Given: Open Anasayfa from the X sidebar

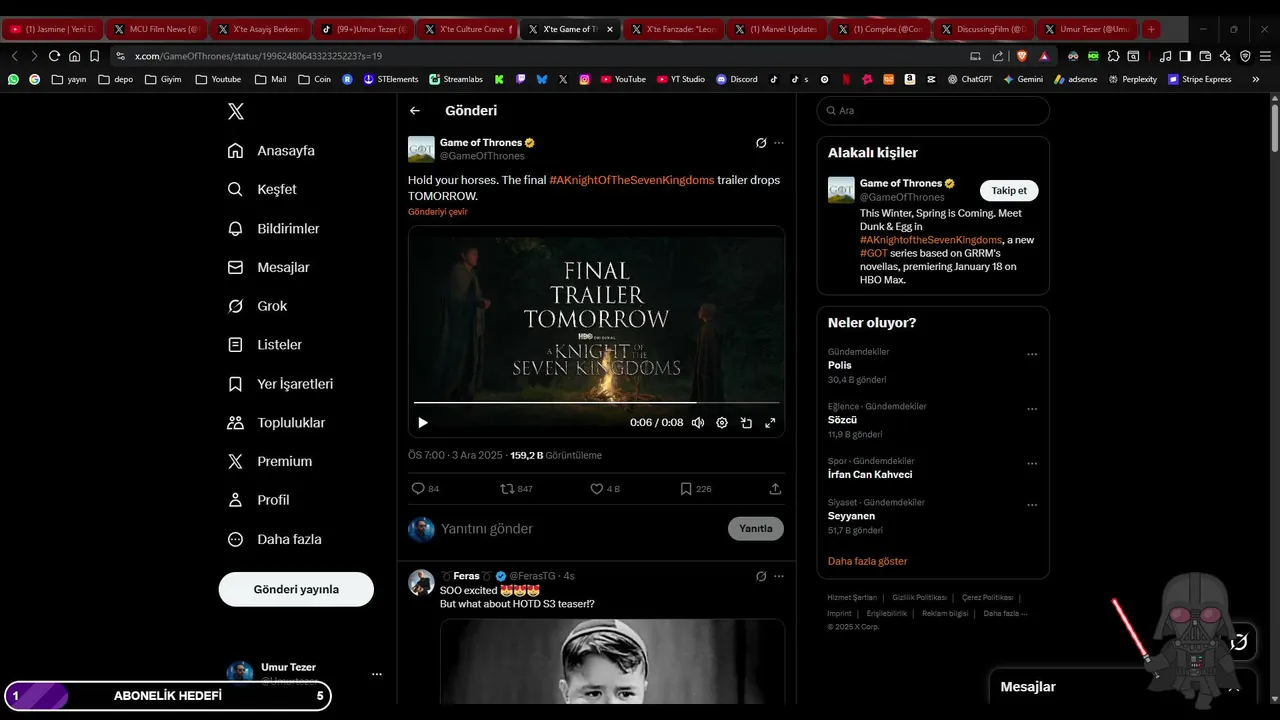Looking at the screenshot, I should (271, 151).
